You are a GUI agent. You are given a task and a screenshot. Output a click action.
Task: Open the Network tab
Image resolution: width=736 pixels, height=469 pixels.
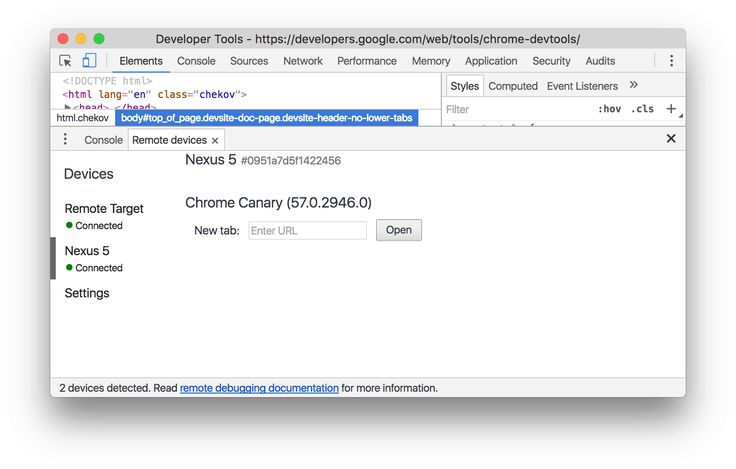coord(303,61)
